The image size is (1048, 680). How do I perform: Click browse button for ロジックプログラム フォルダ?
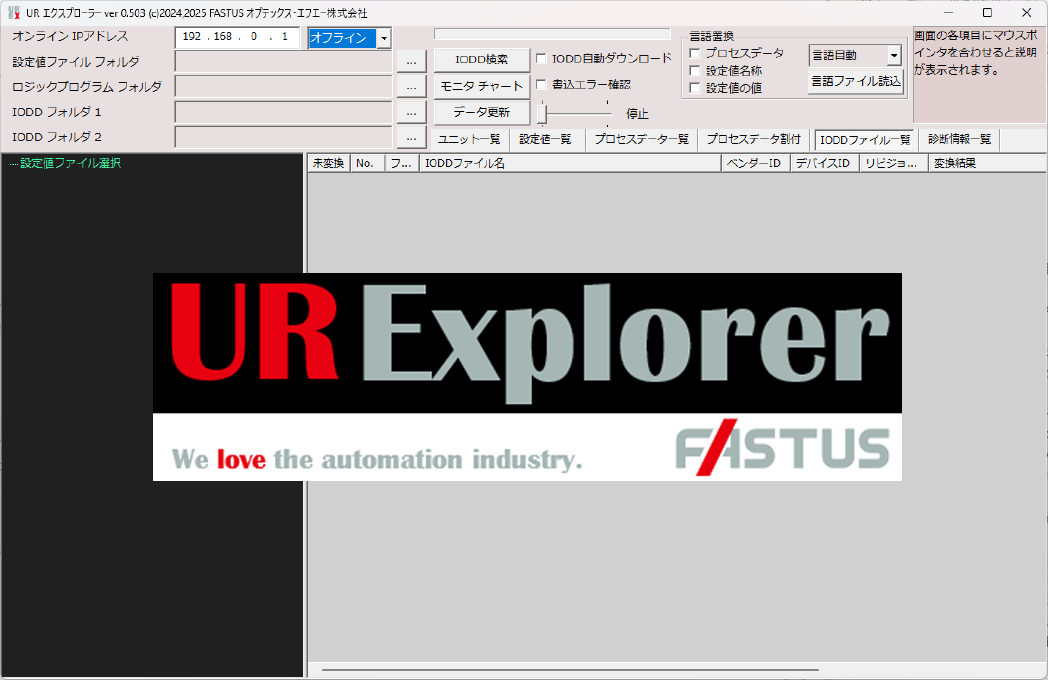[x=411, y=87]
